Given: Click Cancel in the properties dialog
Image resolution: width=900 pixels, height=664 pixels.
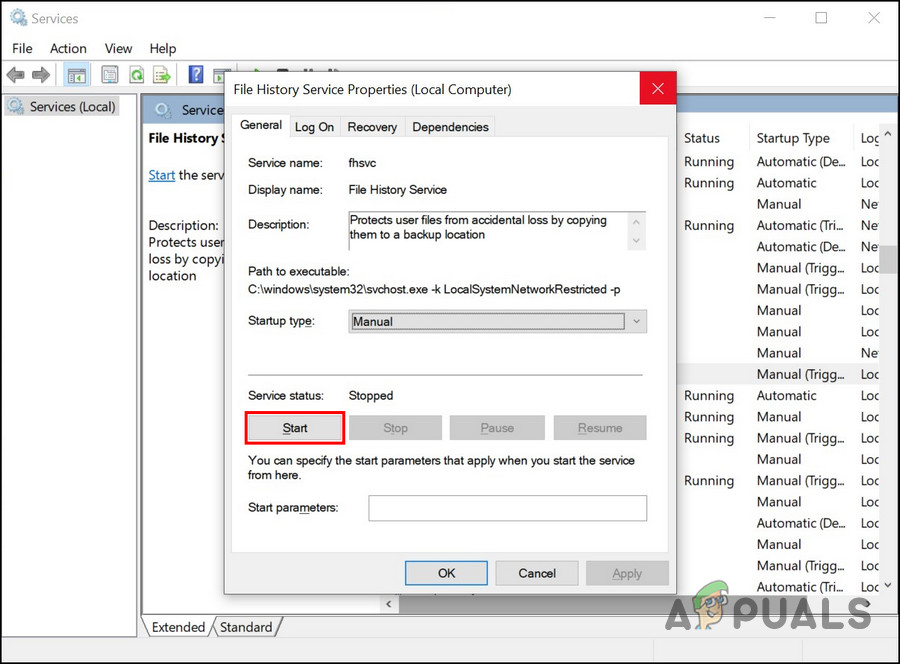Looking at the screenshot, I should [537, 573].
